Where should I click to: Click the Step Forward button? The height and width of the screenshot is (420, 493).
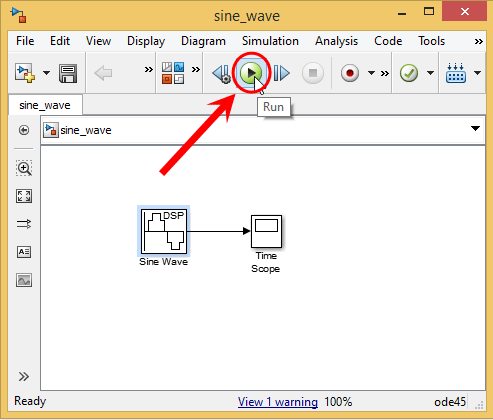tap(281, 73)
